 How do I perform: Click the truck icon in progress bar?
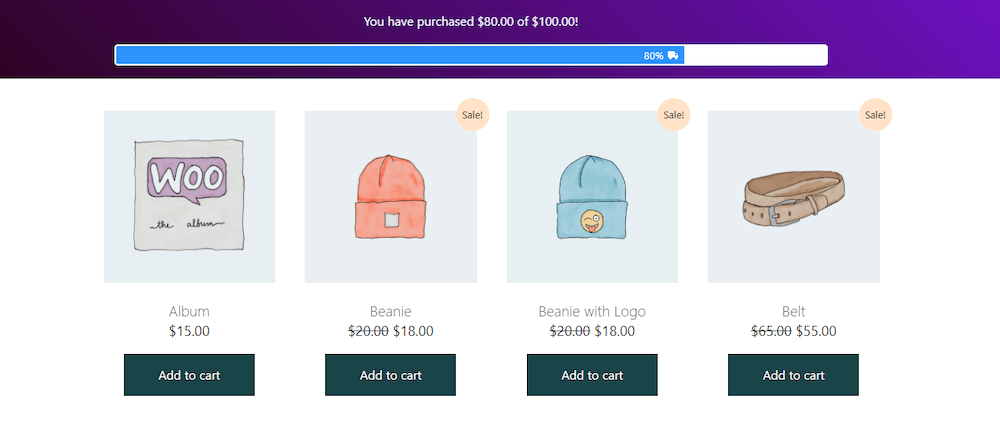673,55
